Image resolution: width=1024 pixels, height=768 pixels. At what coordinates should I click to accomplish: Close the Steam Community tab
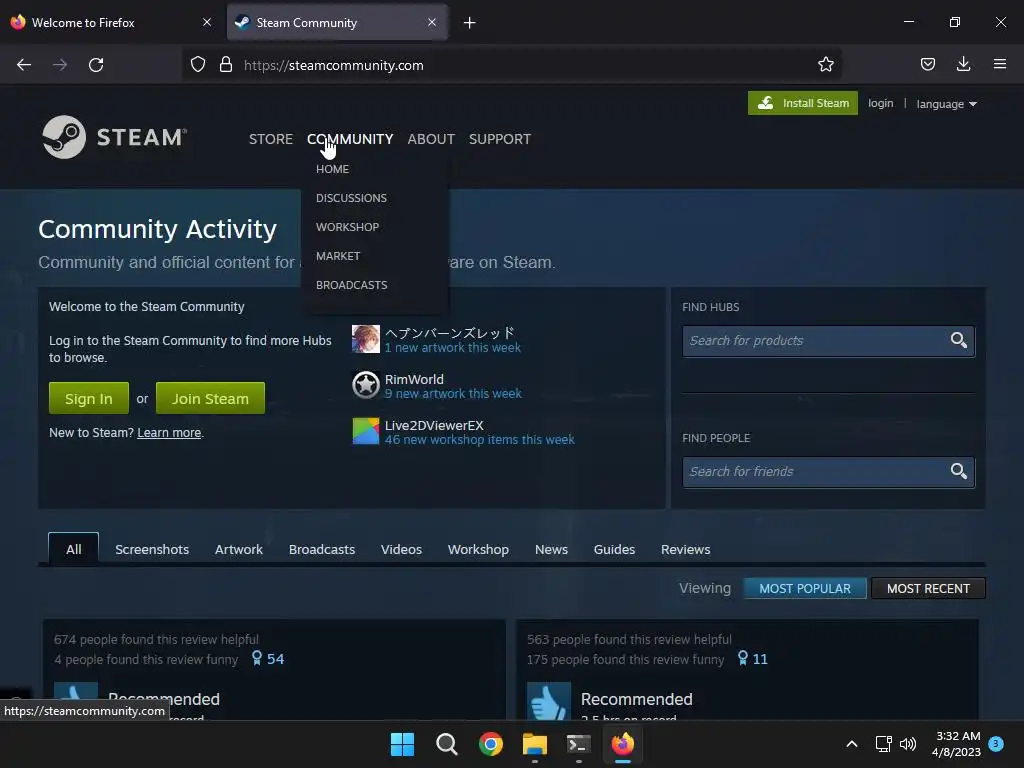(x=432, y=22)
